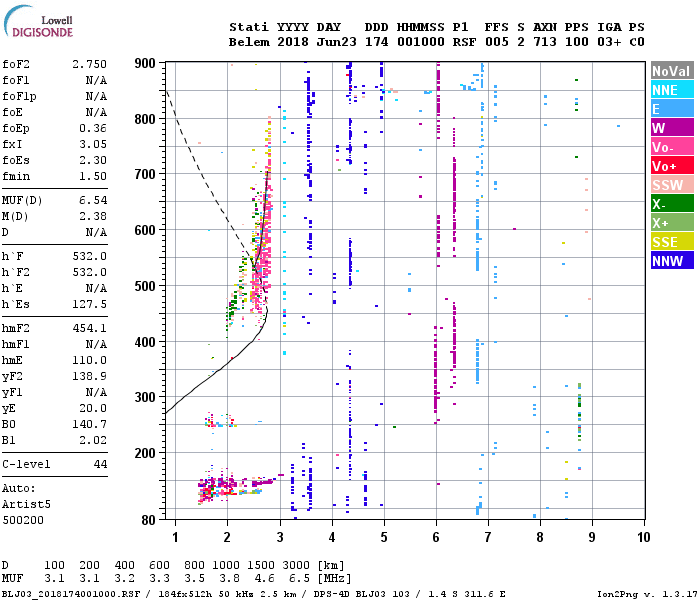
Task: Select the NNW blue legend swatch
Action: (x=672, y=261)
